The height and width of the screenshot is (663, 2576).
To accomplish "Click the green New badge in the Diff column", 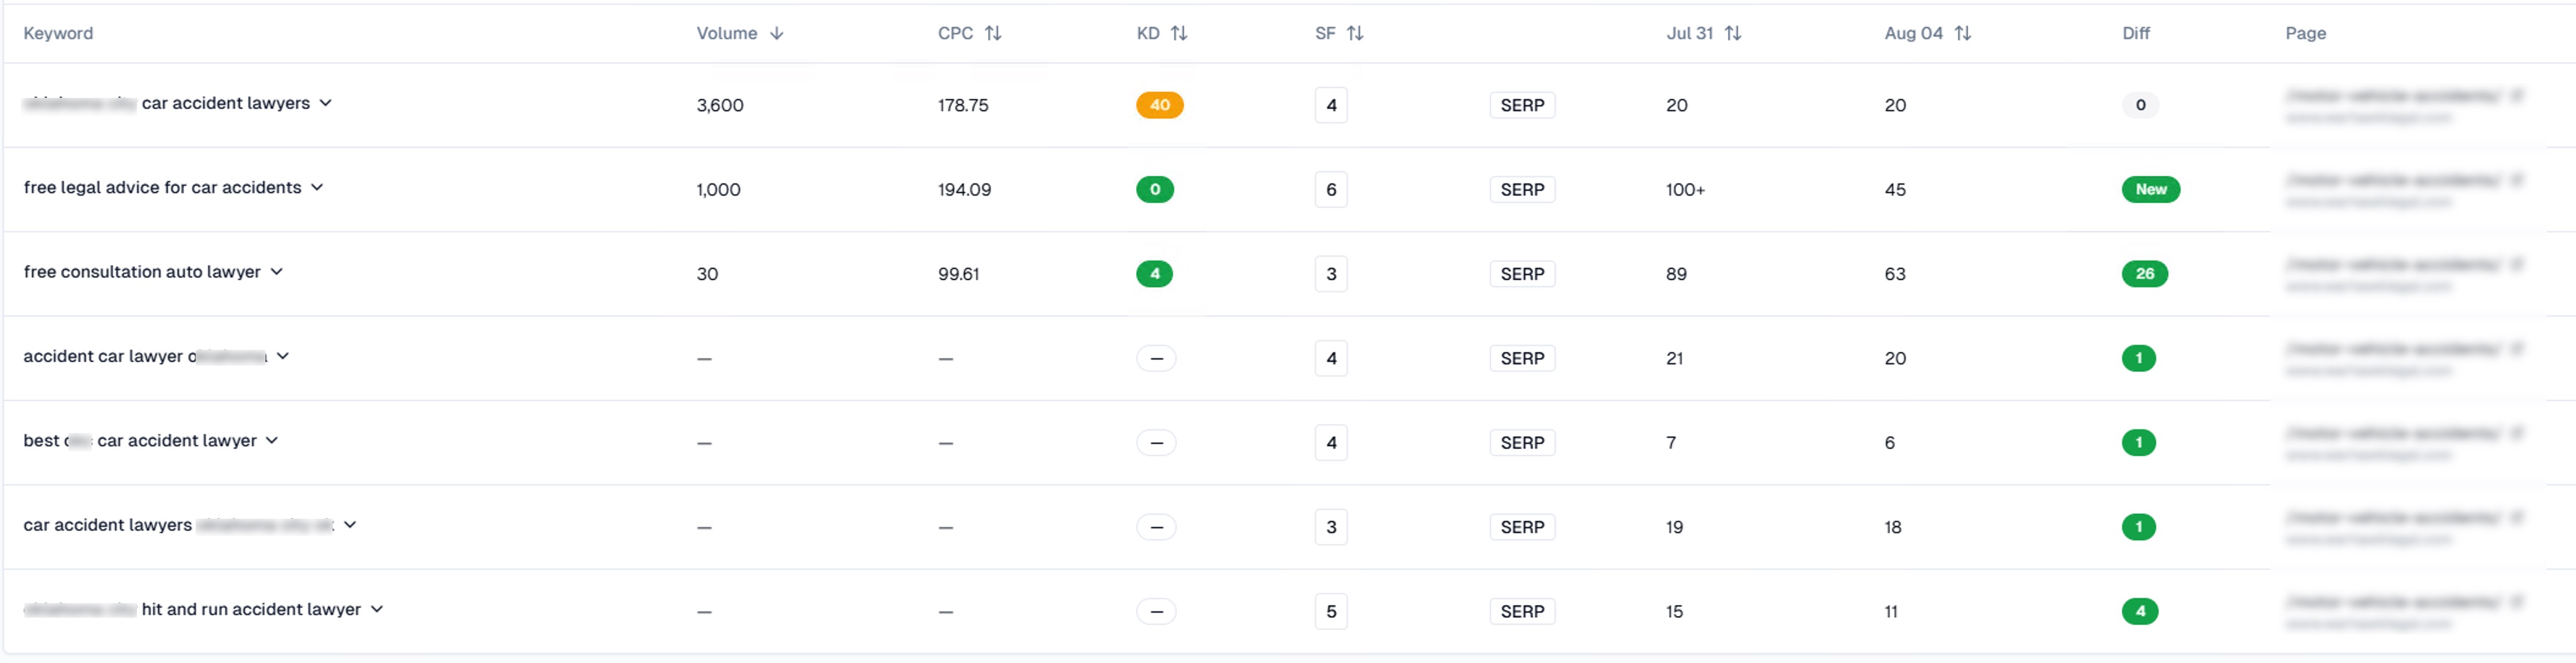I will click(x=2151, y=189).
